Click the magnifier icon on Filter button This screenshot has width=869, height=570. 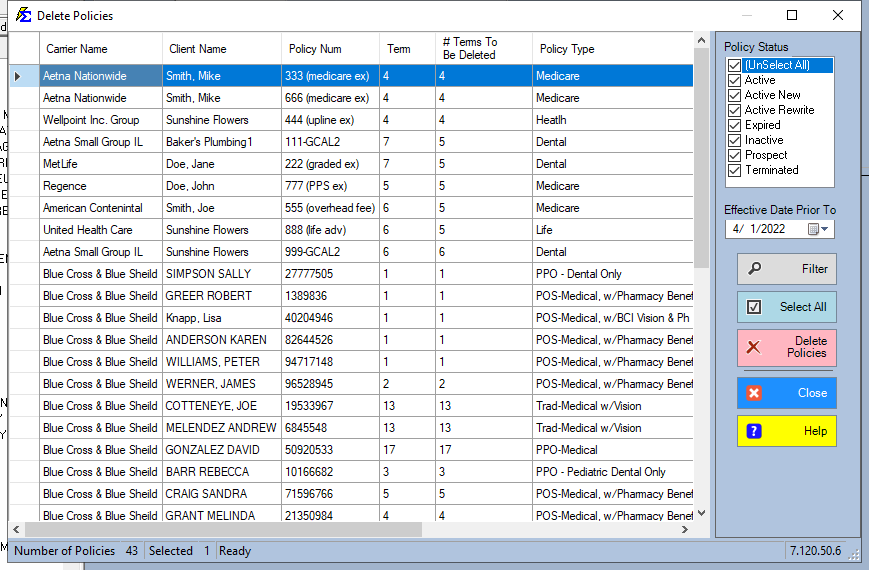click(x=754, y=269)
